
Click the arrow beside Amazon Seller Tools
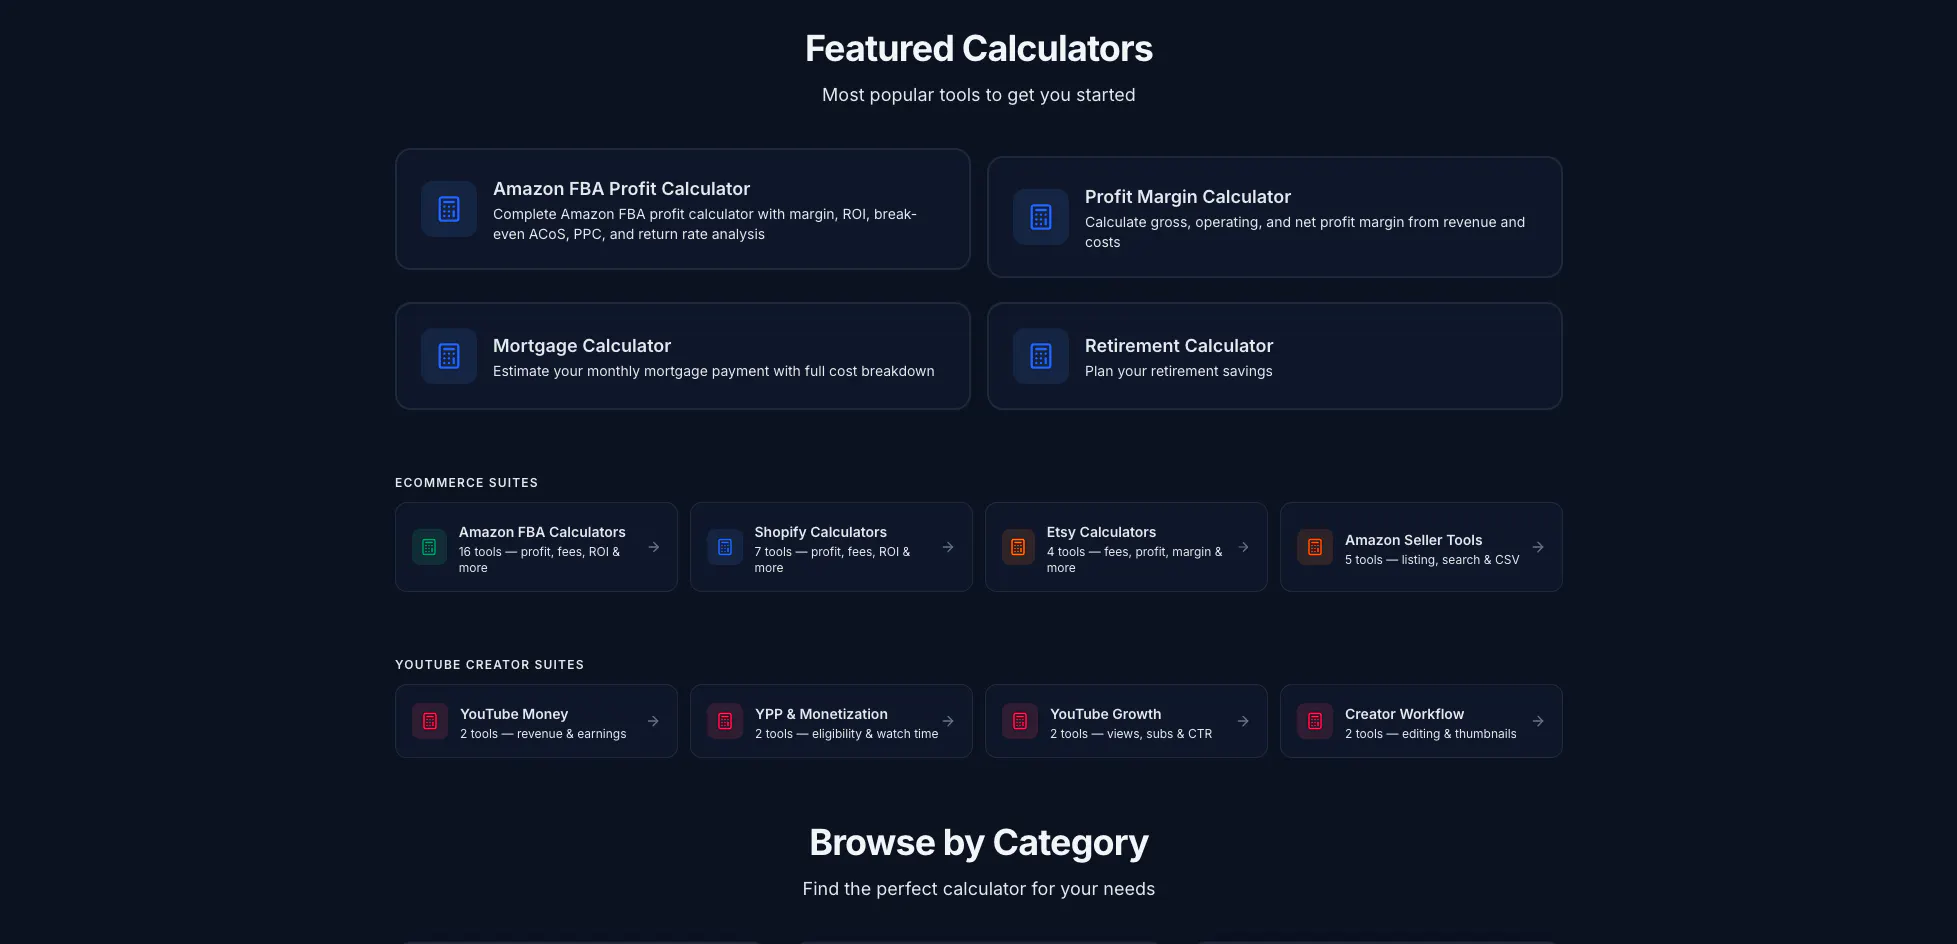click(x=1538, y=547)
